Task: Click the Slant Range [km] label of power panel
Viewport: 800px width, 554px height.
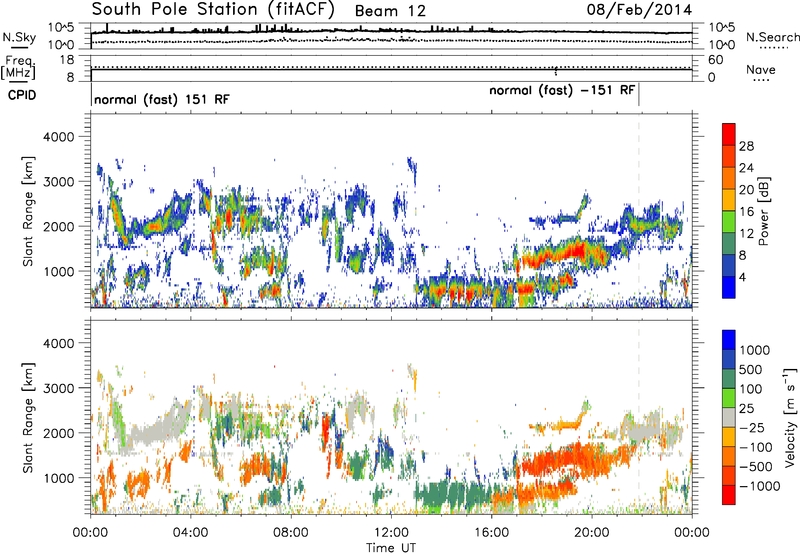Action: click(x=28, y=211)
